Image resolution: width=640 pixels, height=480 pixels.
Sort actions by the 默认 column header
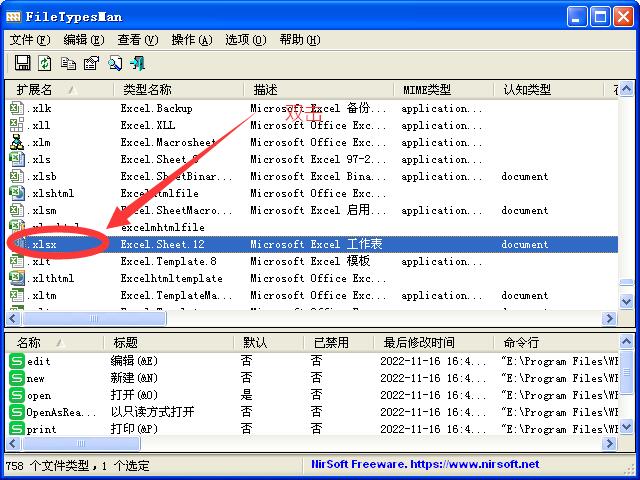pyautogui.click(x=269, y=342)
